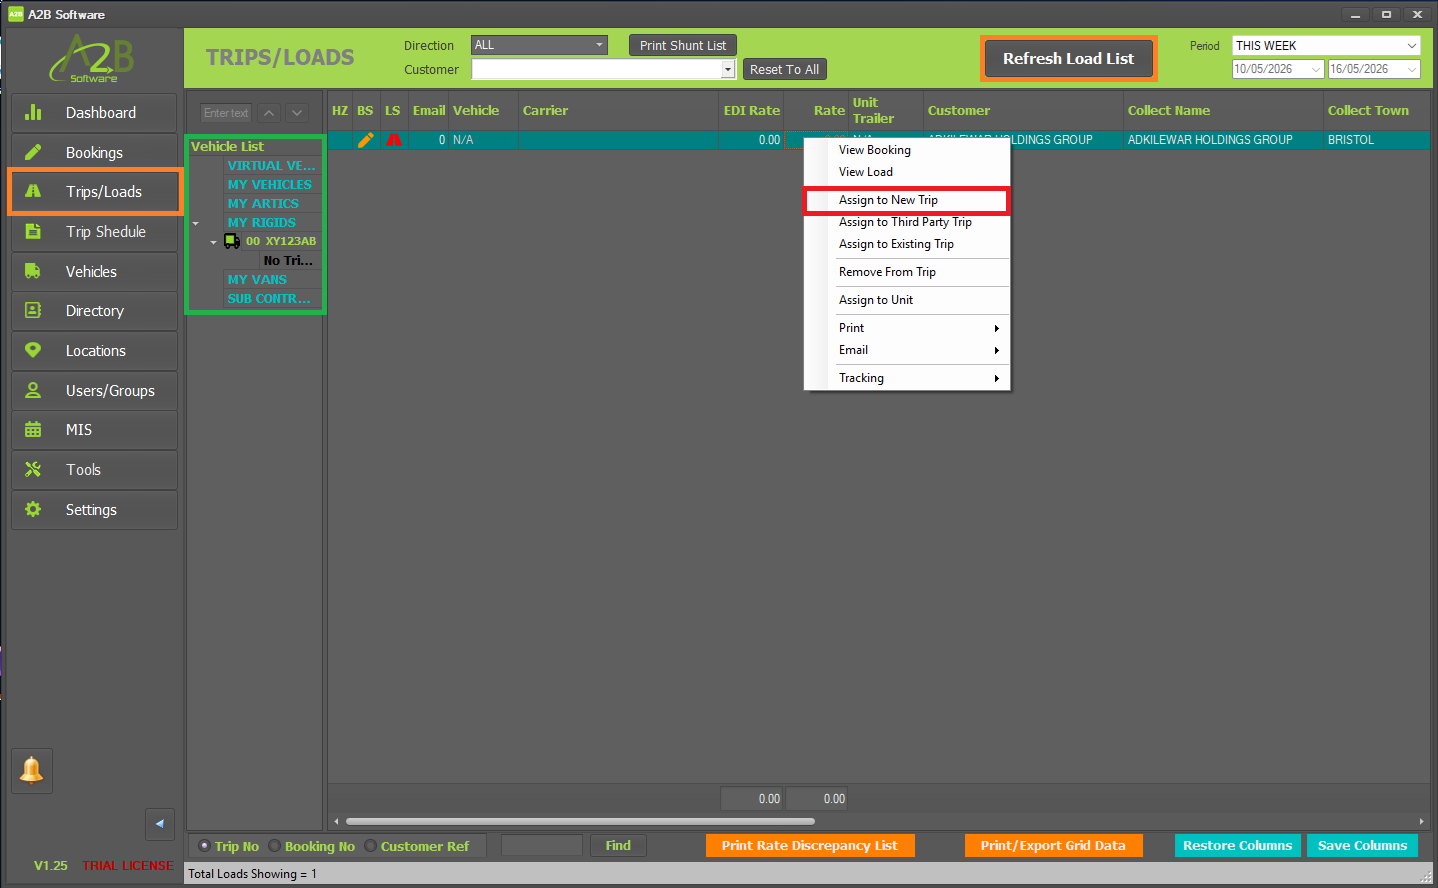Click the Find button
Image resolution: width=1438 pixels, height=888 pixels.
[618, 846]
